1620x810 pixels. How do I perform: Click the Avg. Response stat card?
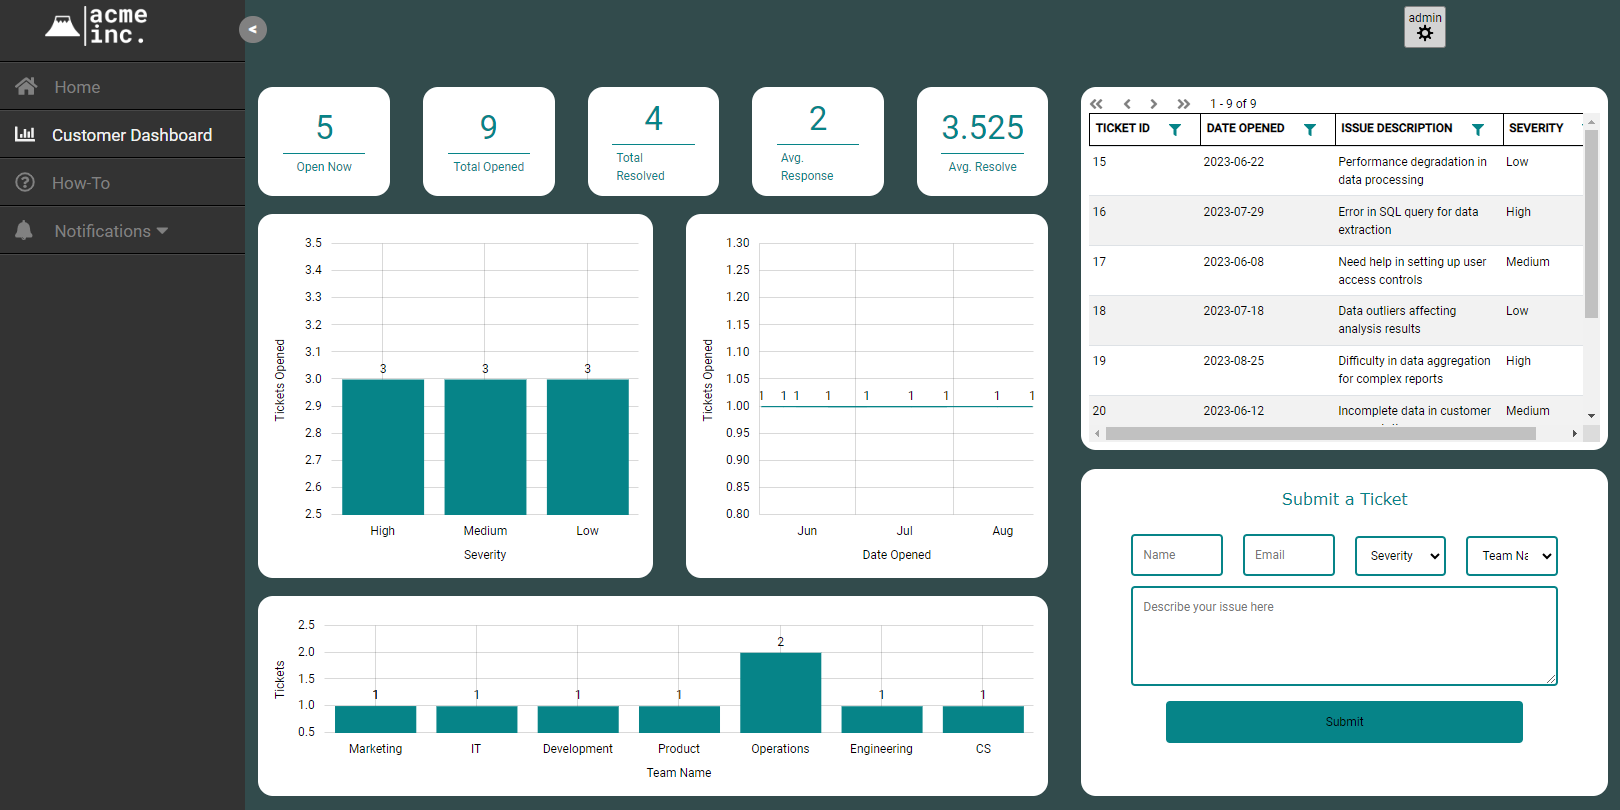point(818,141)
